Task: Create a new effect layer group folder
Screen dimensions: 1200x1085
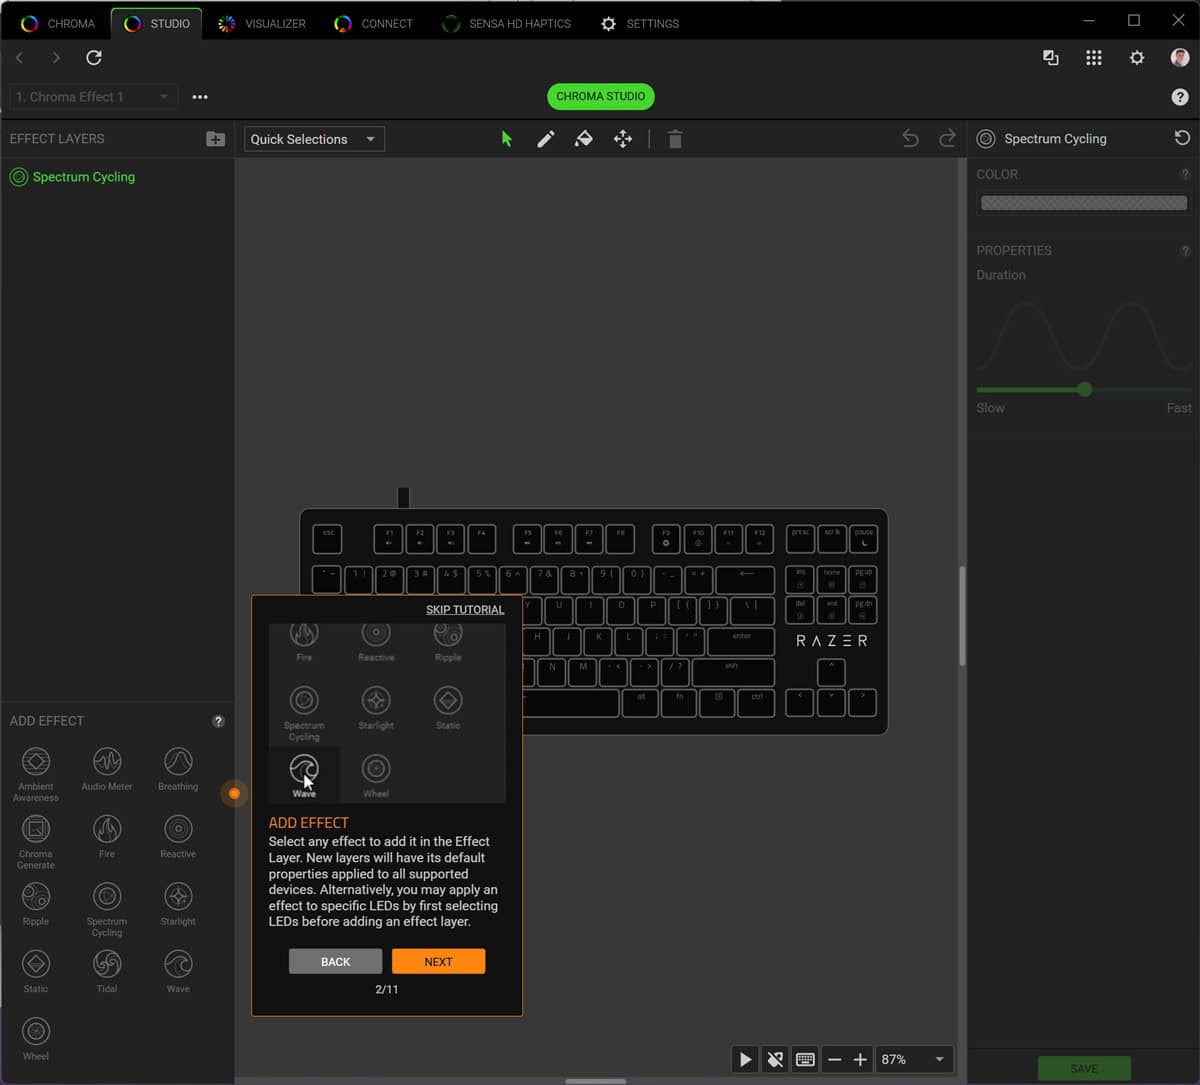Action: (x=215, y=139)
